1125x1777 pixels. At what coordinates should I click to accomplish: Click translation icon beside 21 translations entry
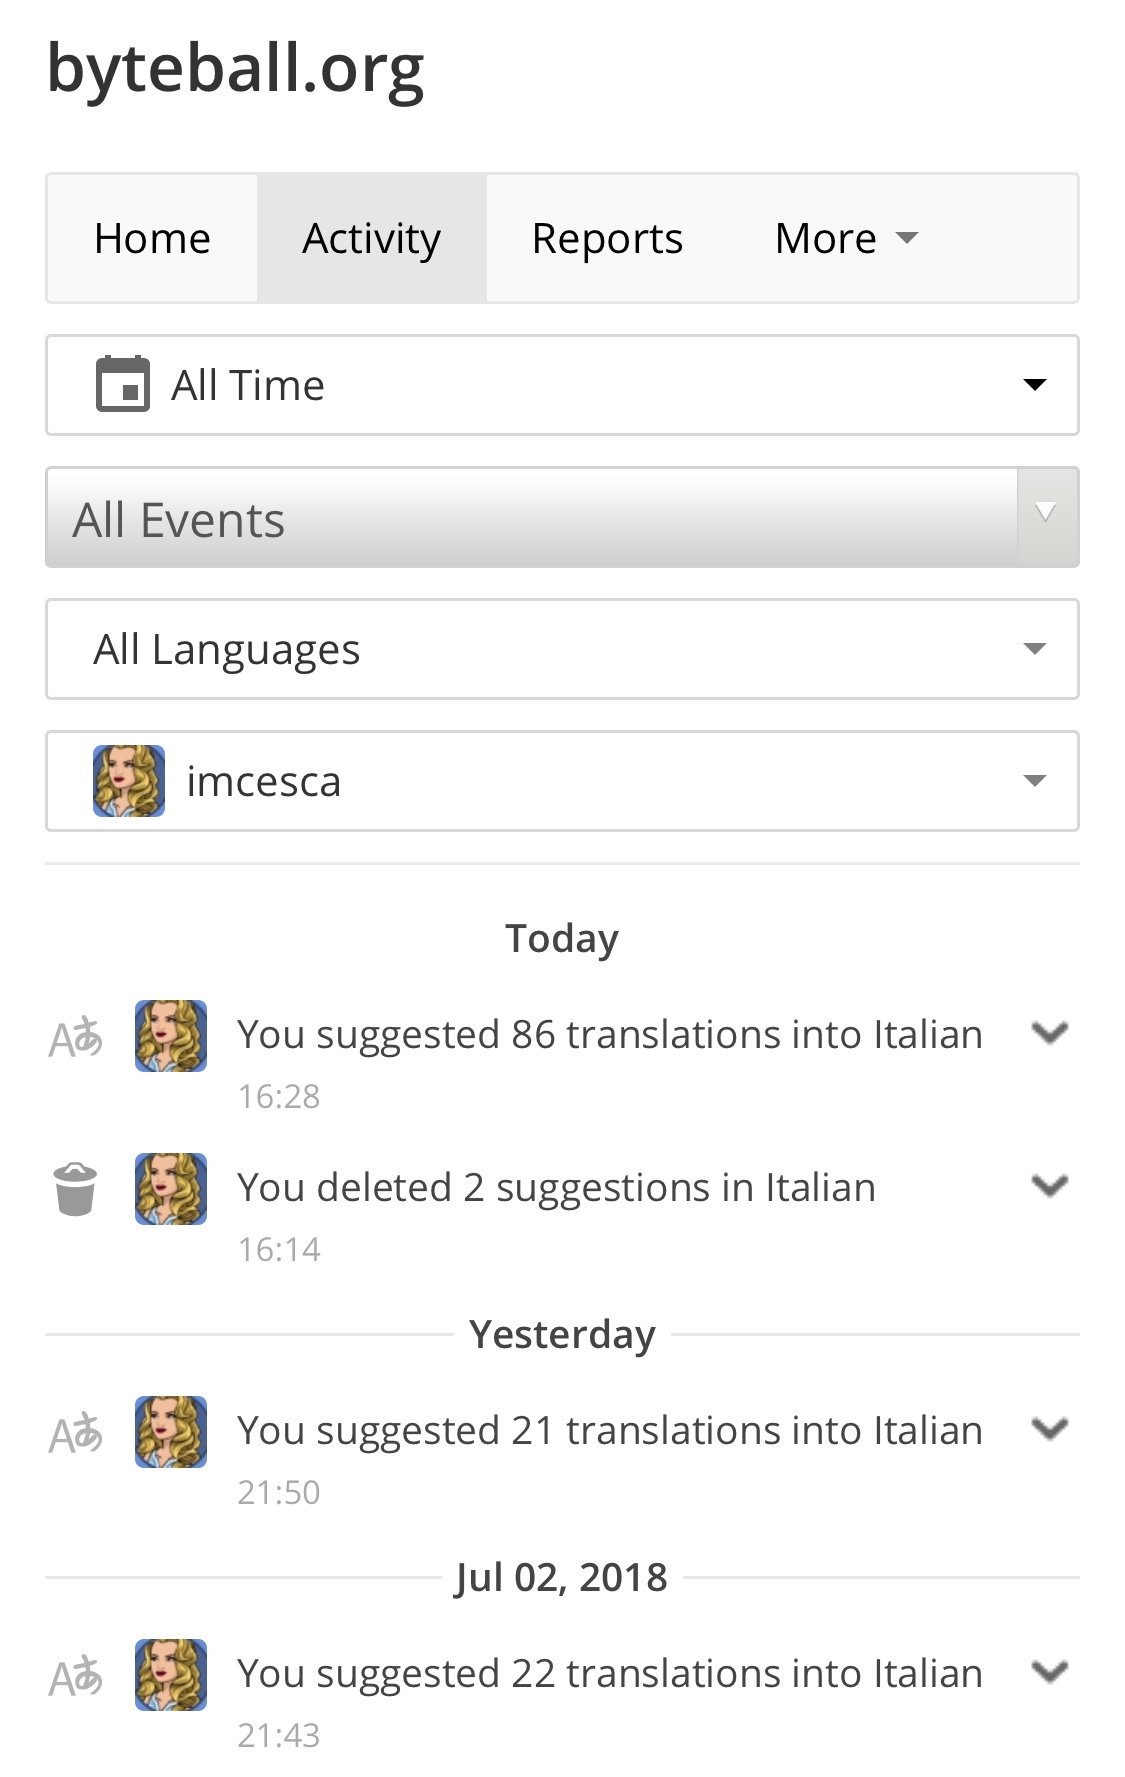pos(76,1433)
